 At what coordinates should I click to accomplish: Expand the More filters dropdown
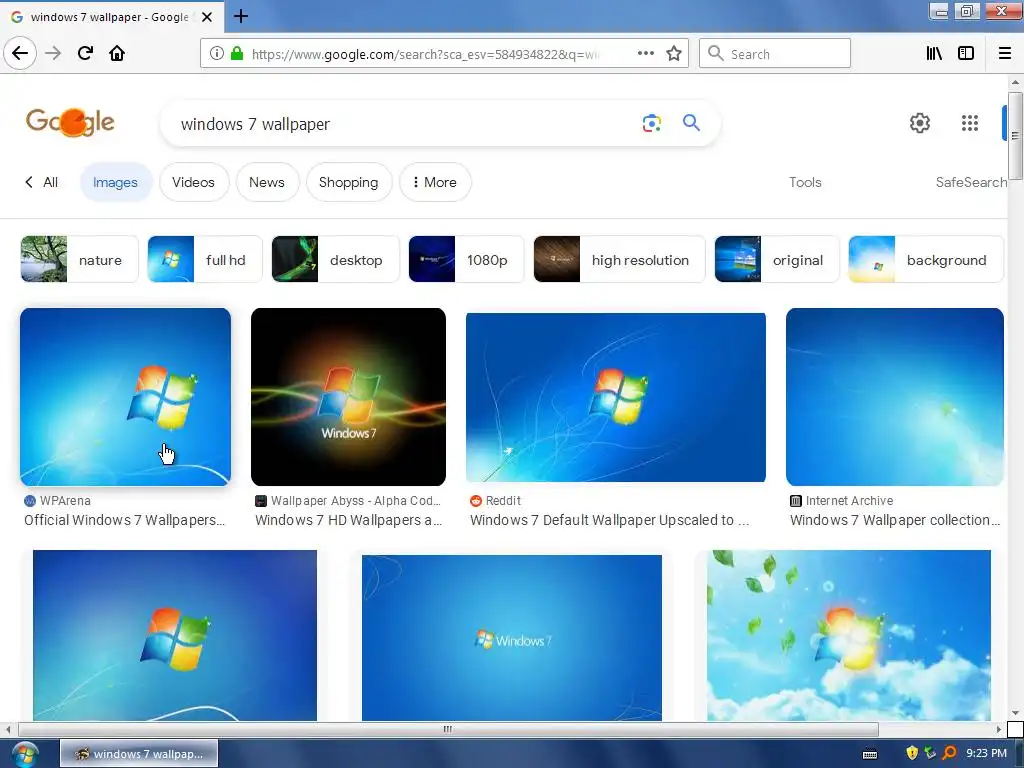434,182
